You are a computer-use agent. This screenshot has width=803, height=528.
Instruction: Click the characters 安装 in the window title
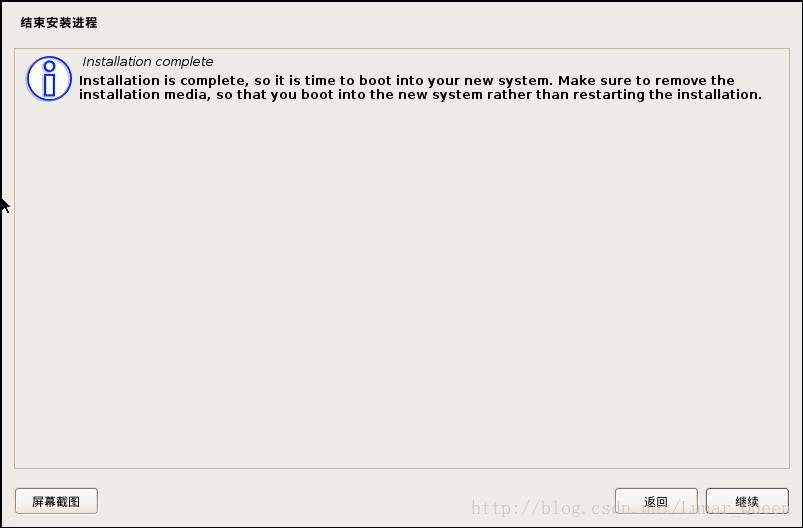(59, 23)
